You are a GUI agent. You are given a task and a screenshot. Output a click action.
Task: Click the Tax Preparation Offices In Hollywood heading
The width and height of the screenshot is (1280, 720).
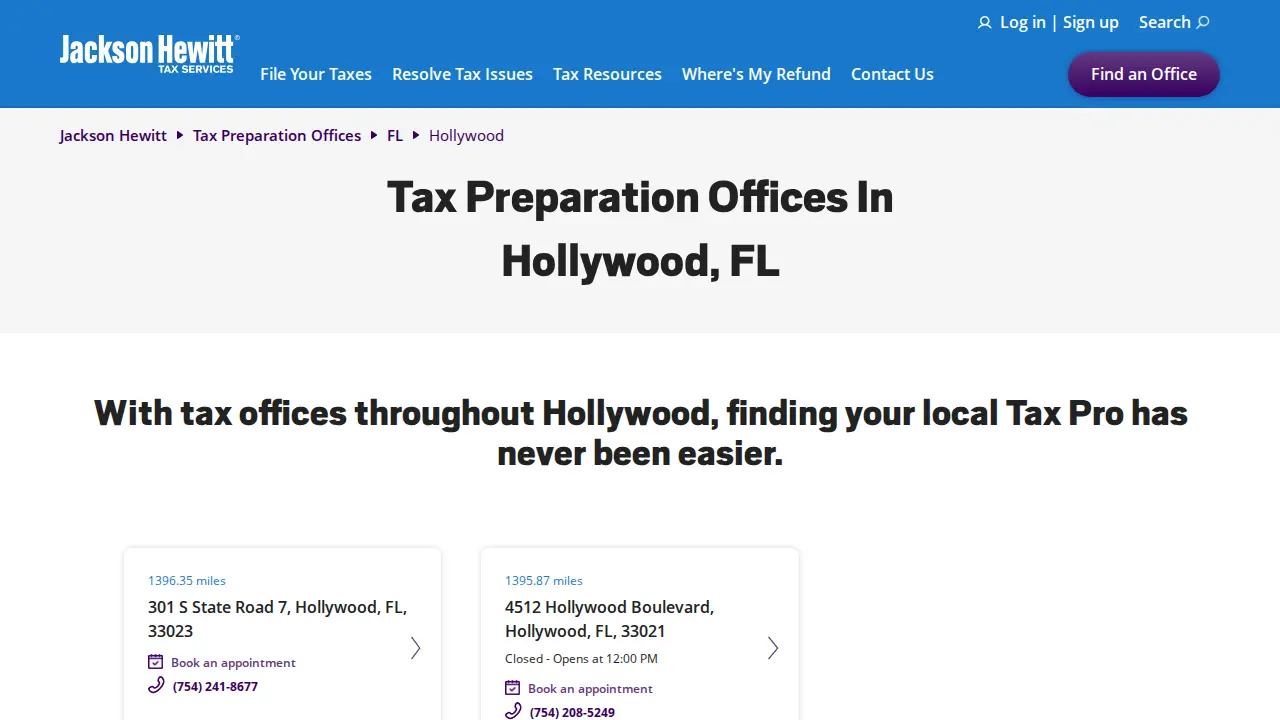point(640,229)
